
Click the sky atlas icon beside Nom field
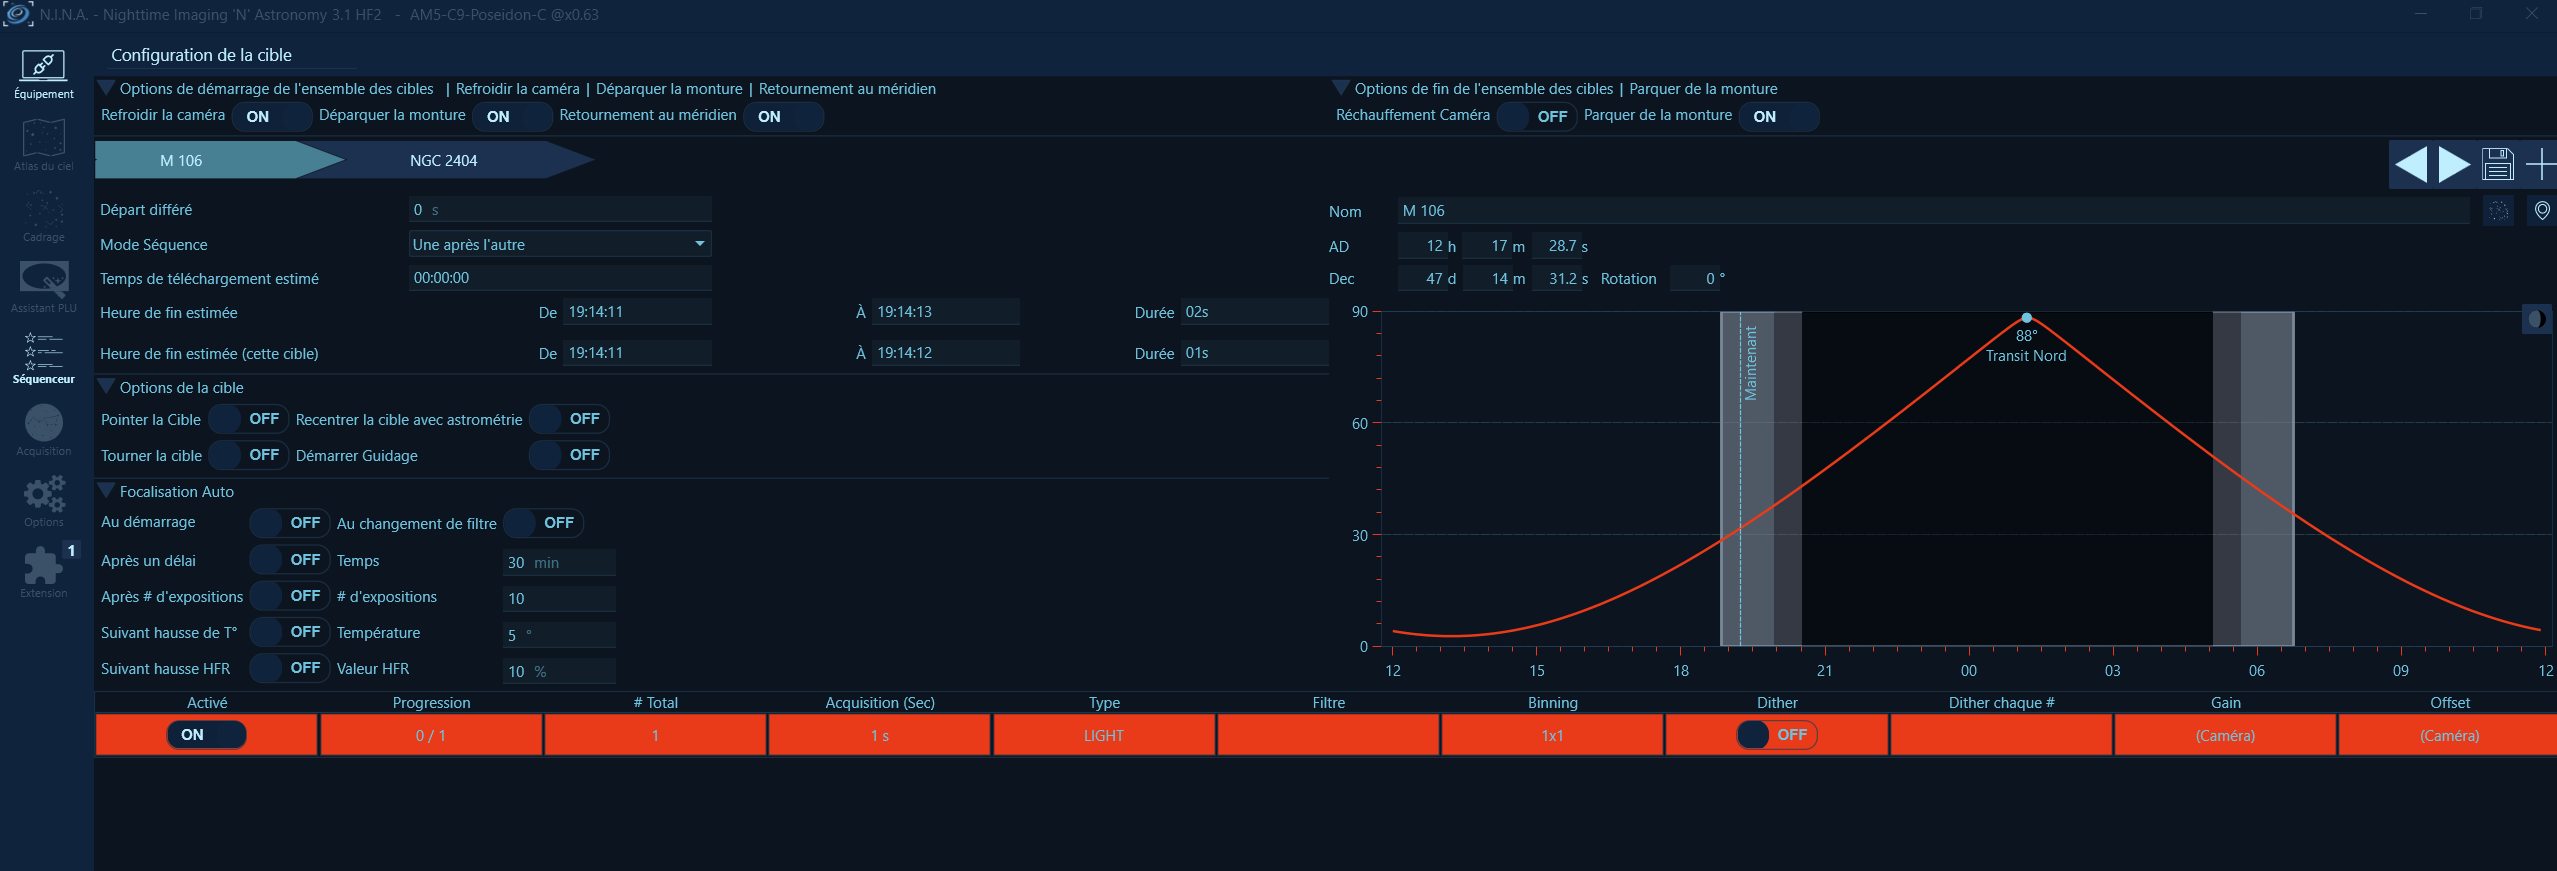click(2498, 211)
